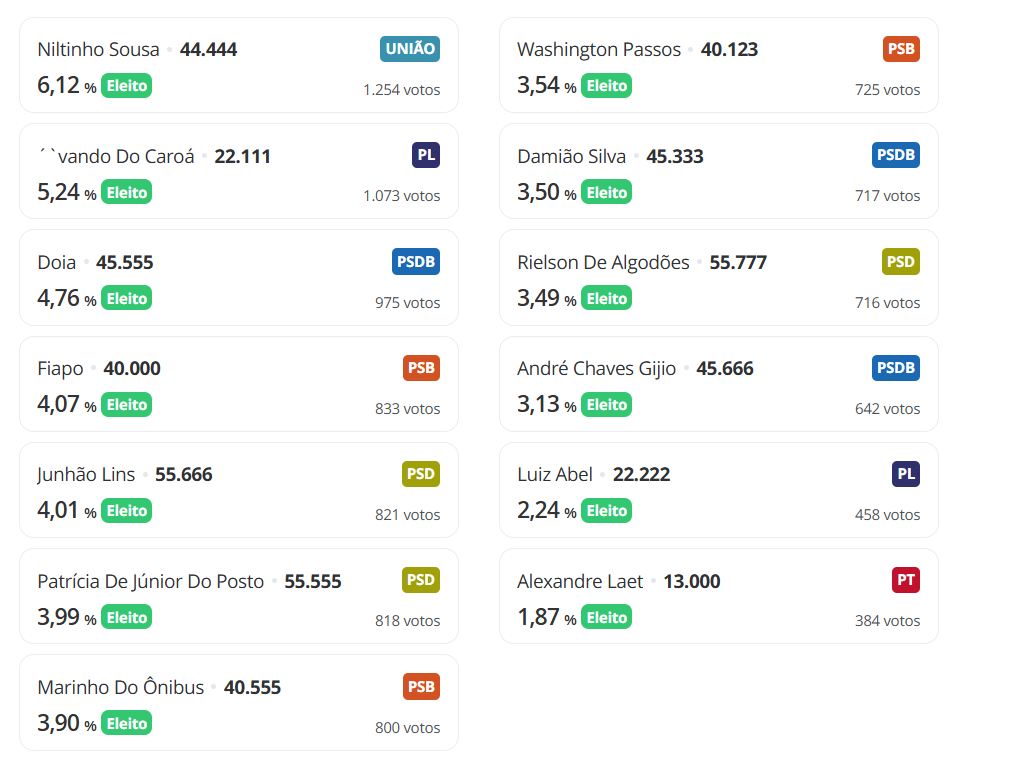Viewport: 1036px width, 762px height.
Task: Click the PSD badge for Junhão Lins
Action: (x=421, y=474)
